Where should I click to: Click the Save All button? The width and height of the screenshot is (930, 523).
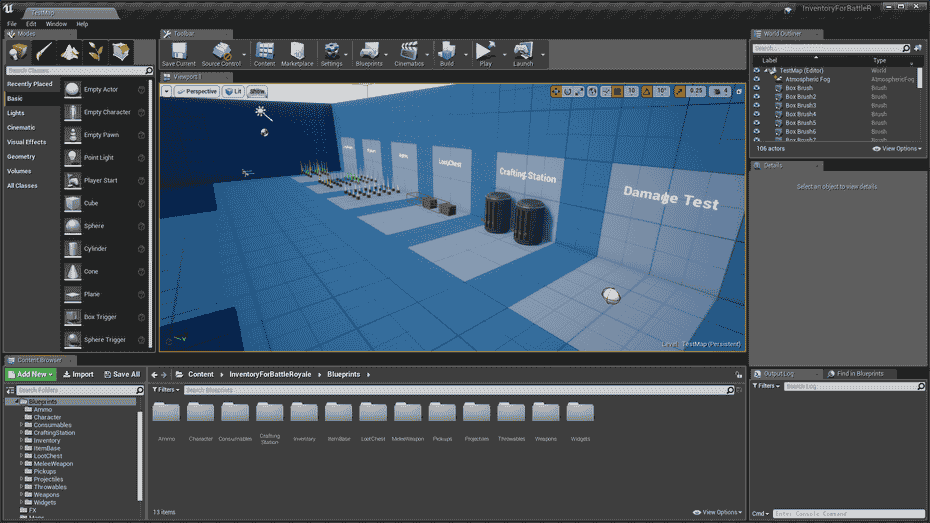click(x=122, y=375)
